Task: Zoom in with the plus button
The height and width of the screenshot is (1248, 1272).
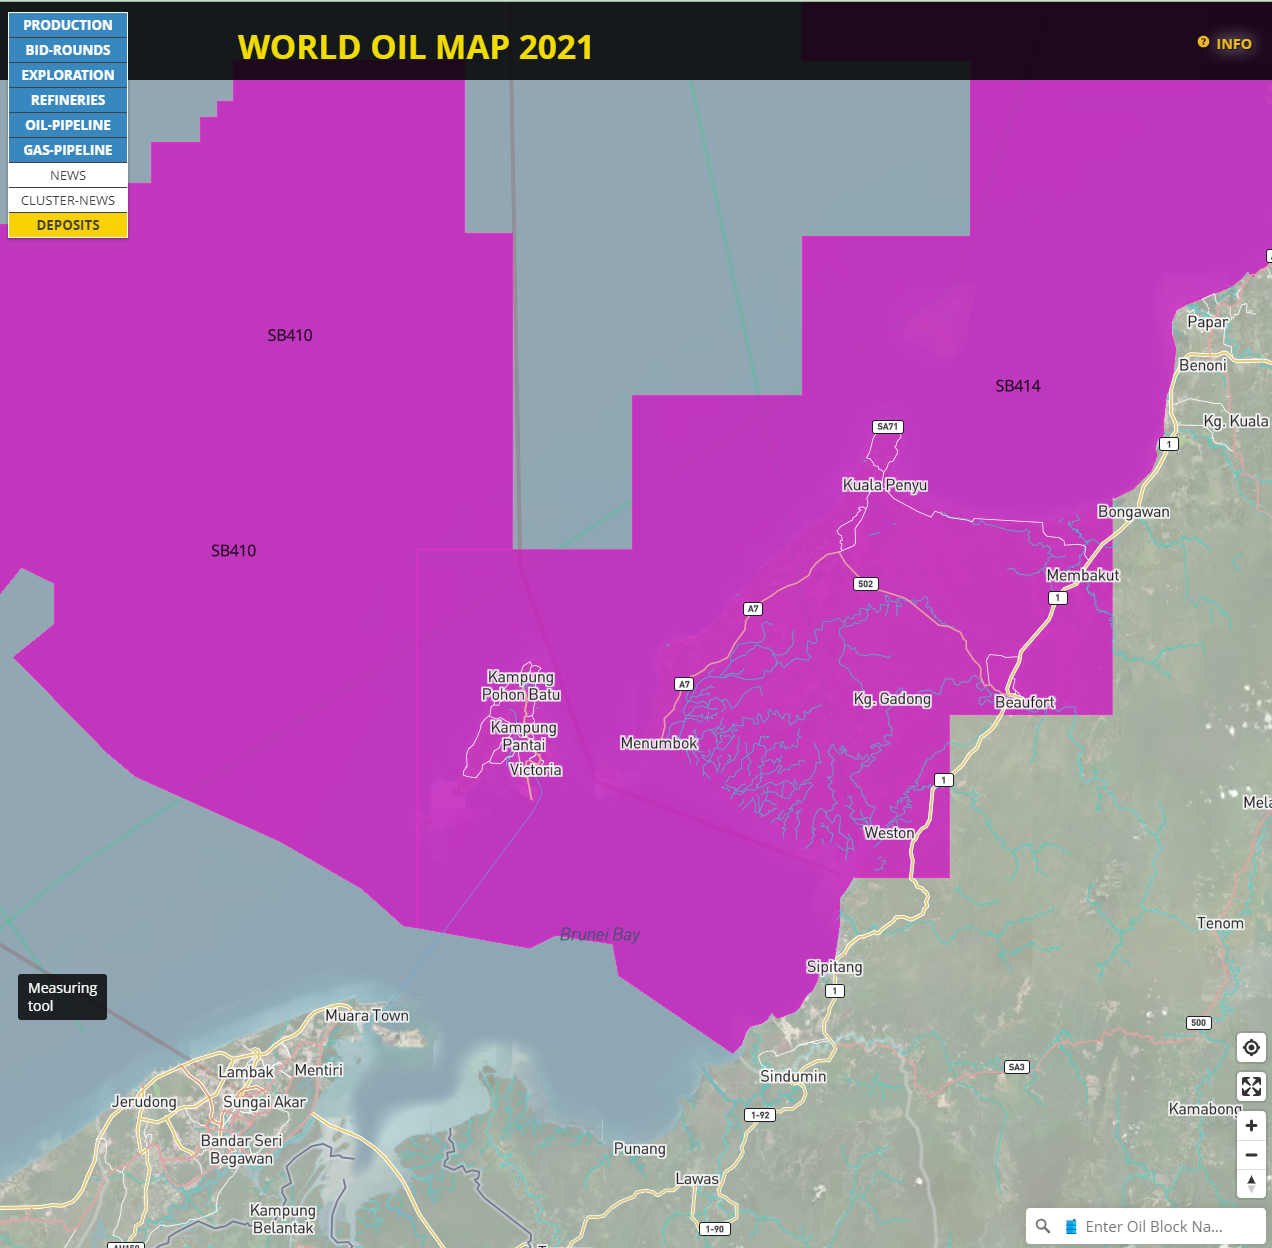Action: (x=1251, y=1126)
